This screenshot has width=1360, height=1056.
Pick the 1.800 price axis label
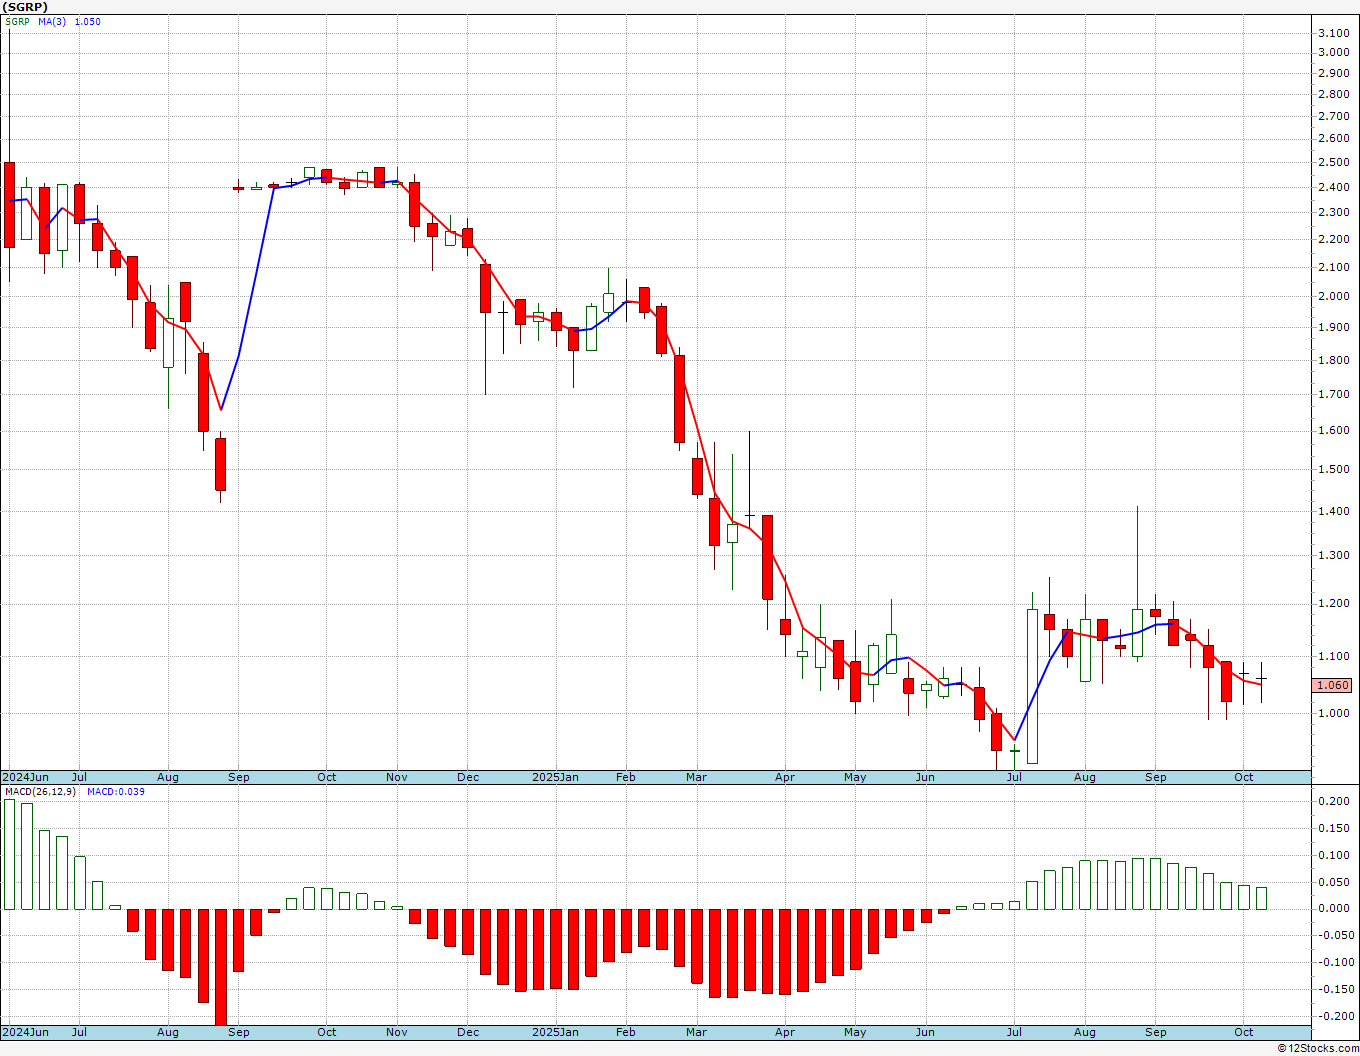click(x=1334, y=360)
